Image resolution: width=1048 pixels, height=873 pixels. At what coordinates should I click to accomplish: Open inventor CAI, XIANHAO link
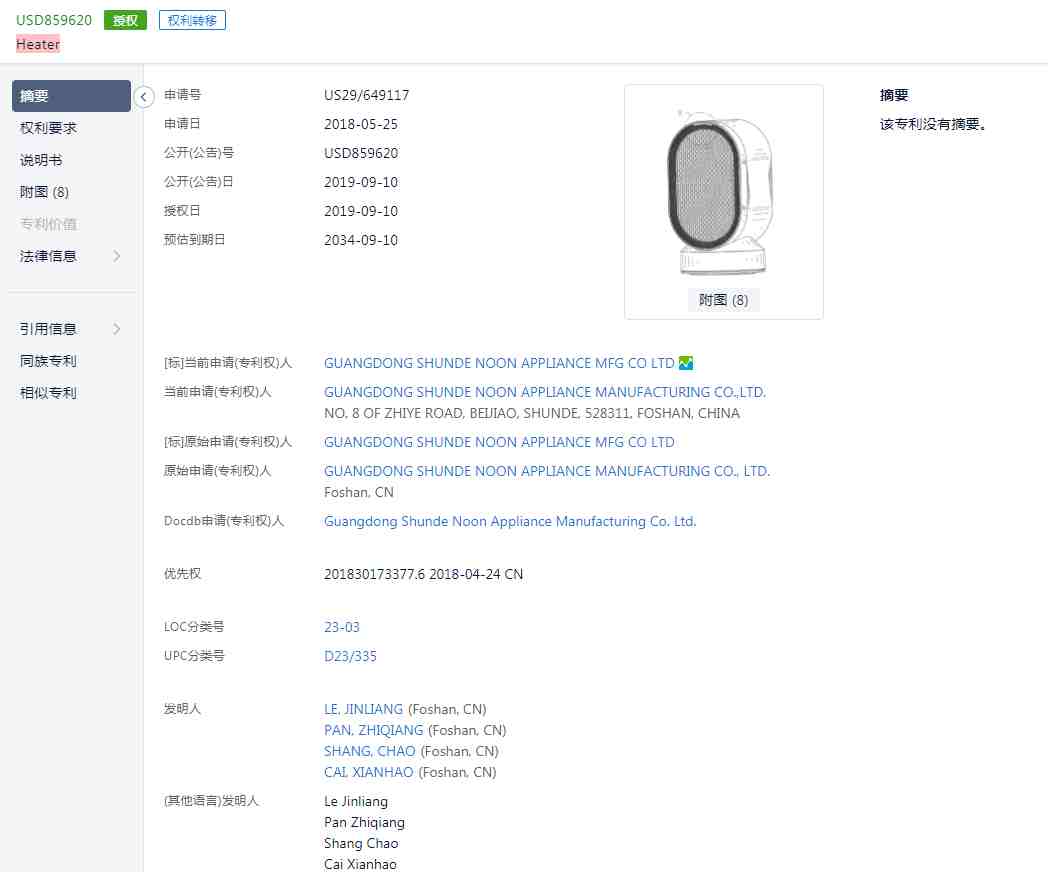pyautogui.click(x=368, y=772)
